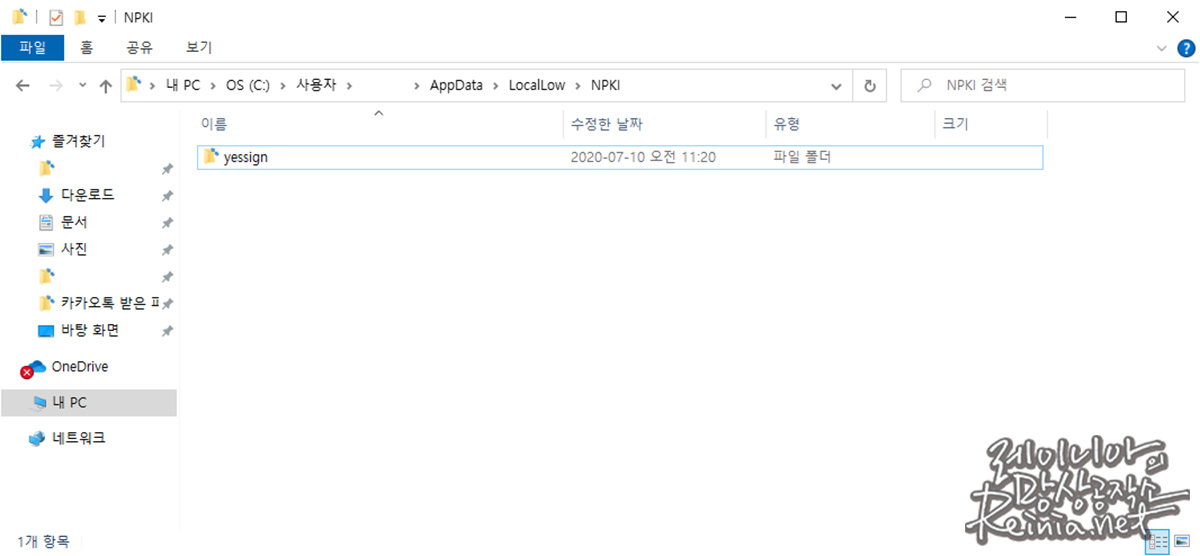
Task: Click the yessign folder icon
Action: pyautogui.click(x=210, y=157)
